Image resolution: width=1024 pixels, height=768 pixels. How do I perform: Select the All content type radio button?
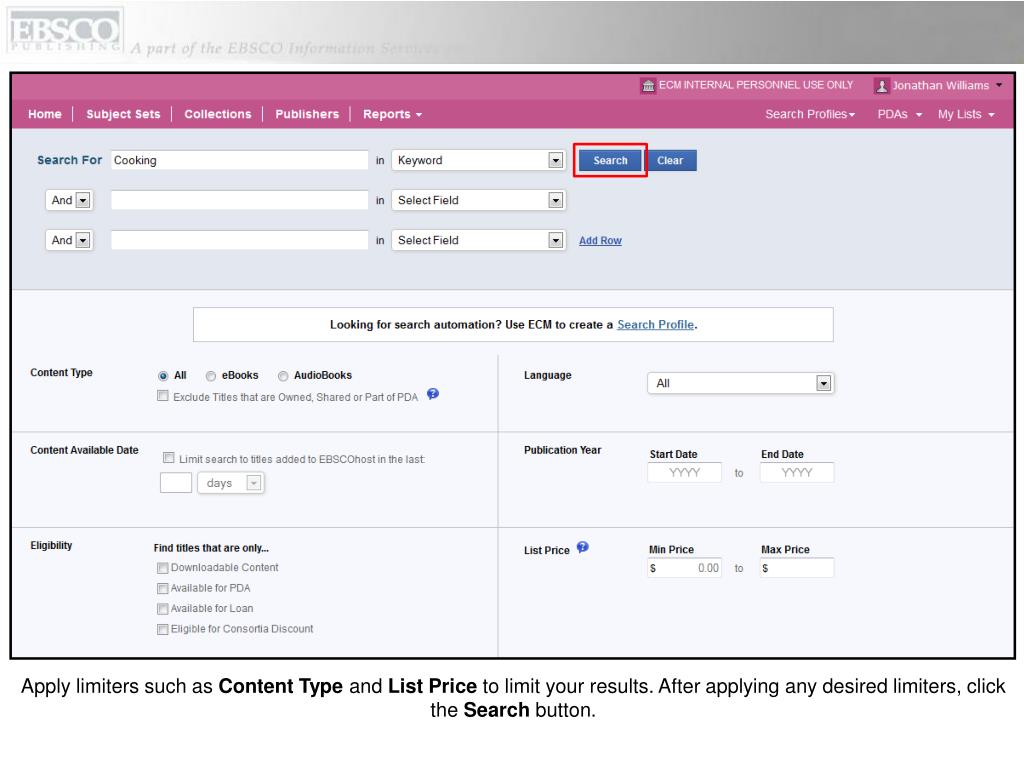[163, 376]
